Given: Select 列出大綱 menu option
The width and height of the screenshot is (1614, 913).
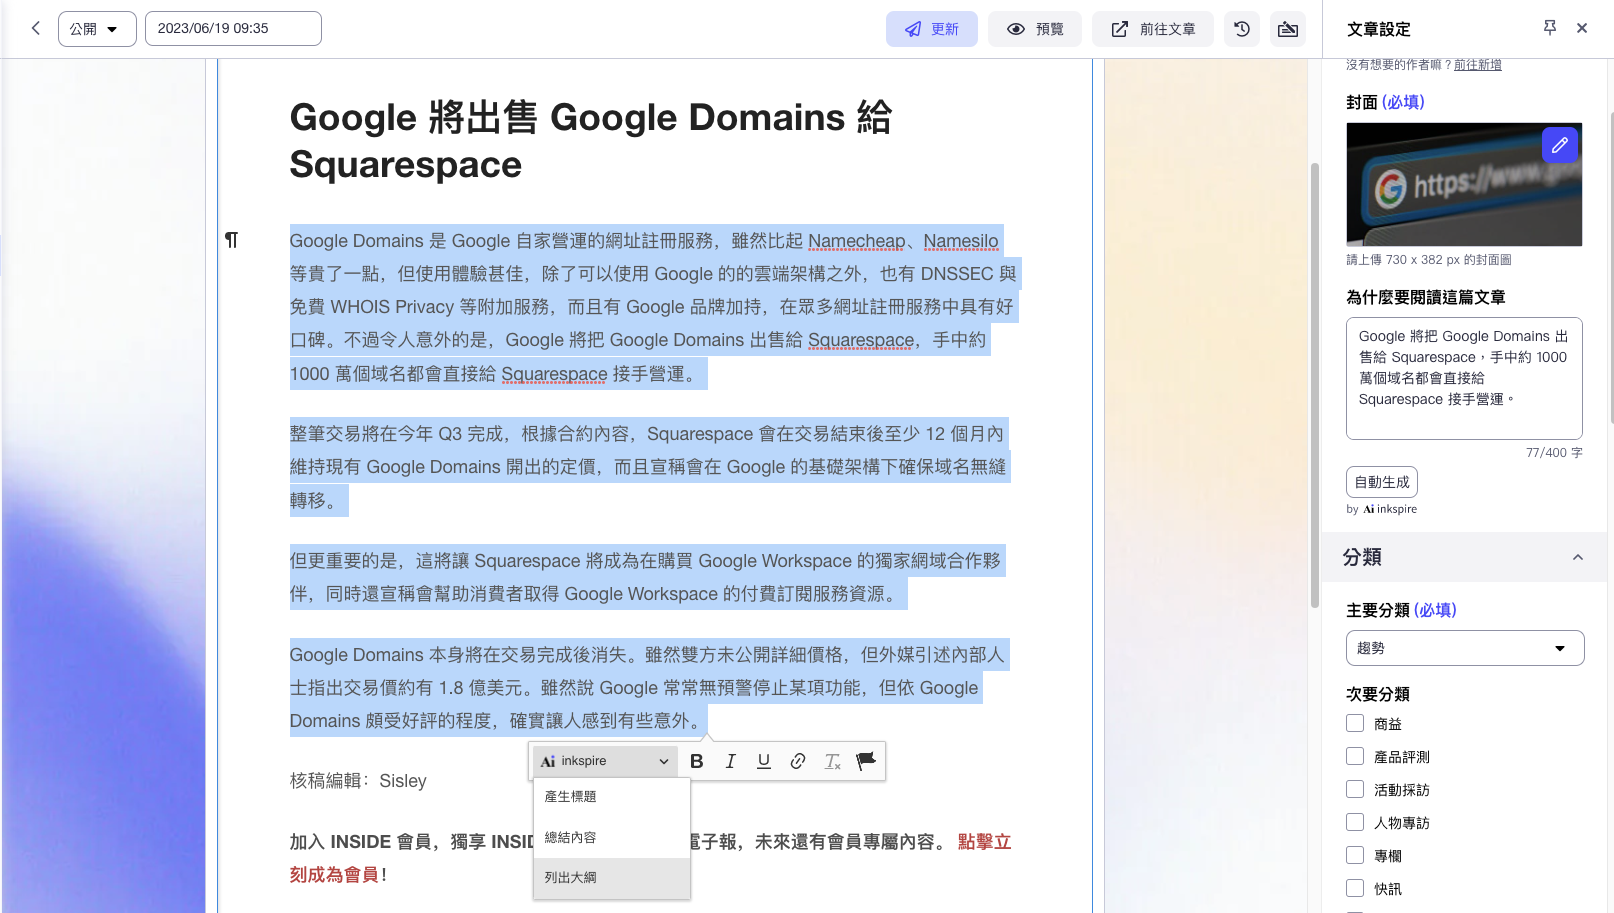Looking at the screenshot, I should (612, 877).
